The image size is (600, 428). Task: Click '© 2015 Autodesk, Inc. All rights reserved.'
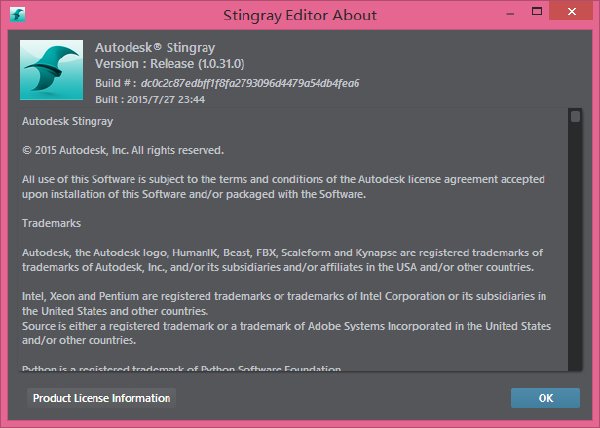(123, 150)
